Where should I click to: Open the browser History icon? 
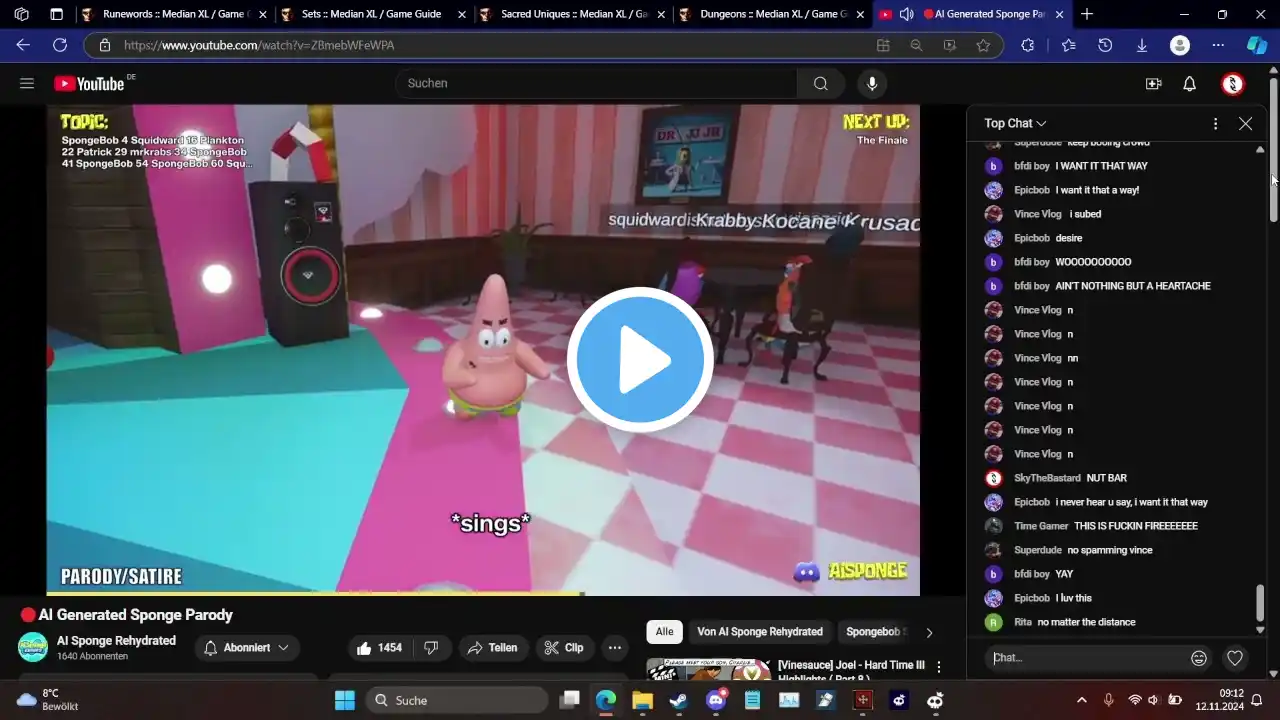click(x=1105, y=45)
